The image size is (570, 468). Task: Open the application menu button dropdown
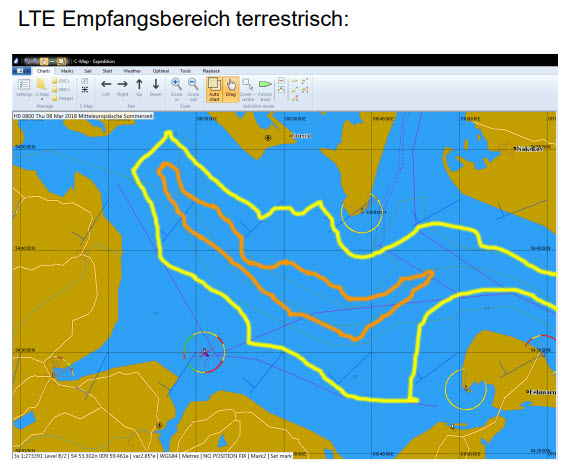pyautogui.click(x=22, y=71)
